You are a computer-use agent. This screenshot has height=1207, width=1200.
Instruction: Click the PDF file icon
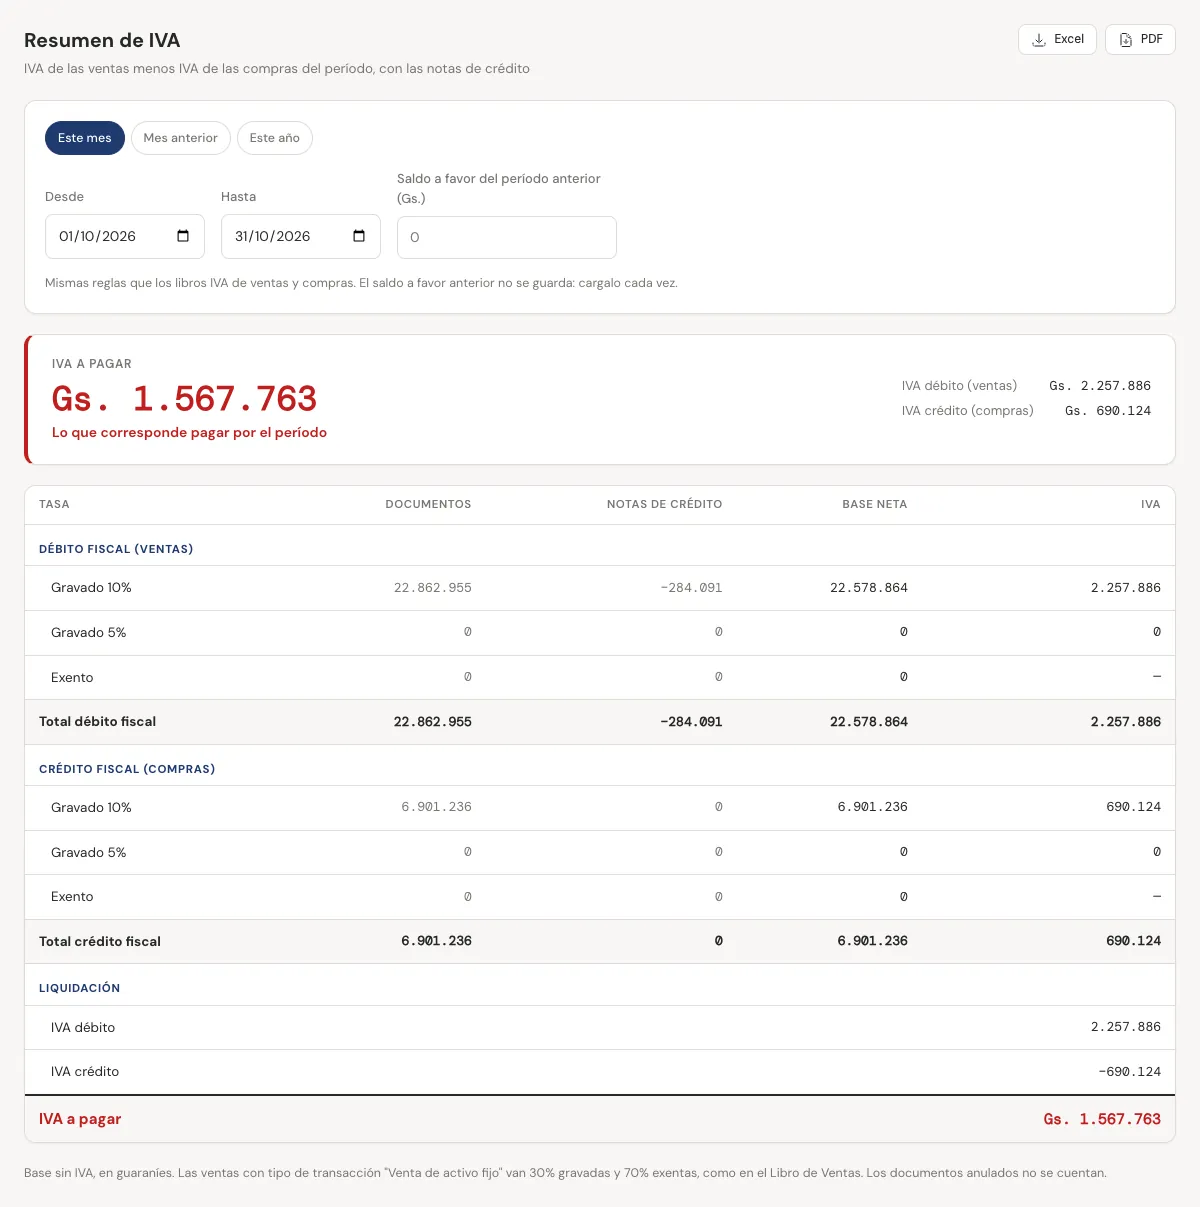(x=1126, y=40)
